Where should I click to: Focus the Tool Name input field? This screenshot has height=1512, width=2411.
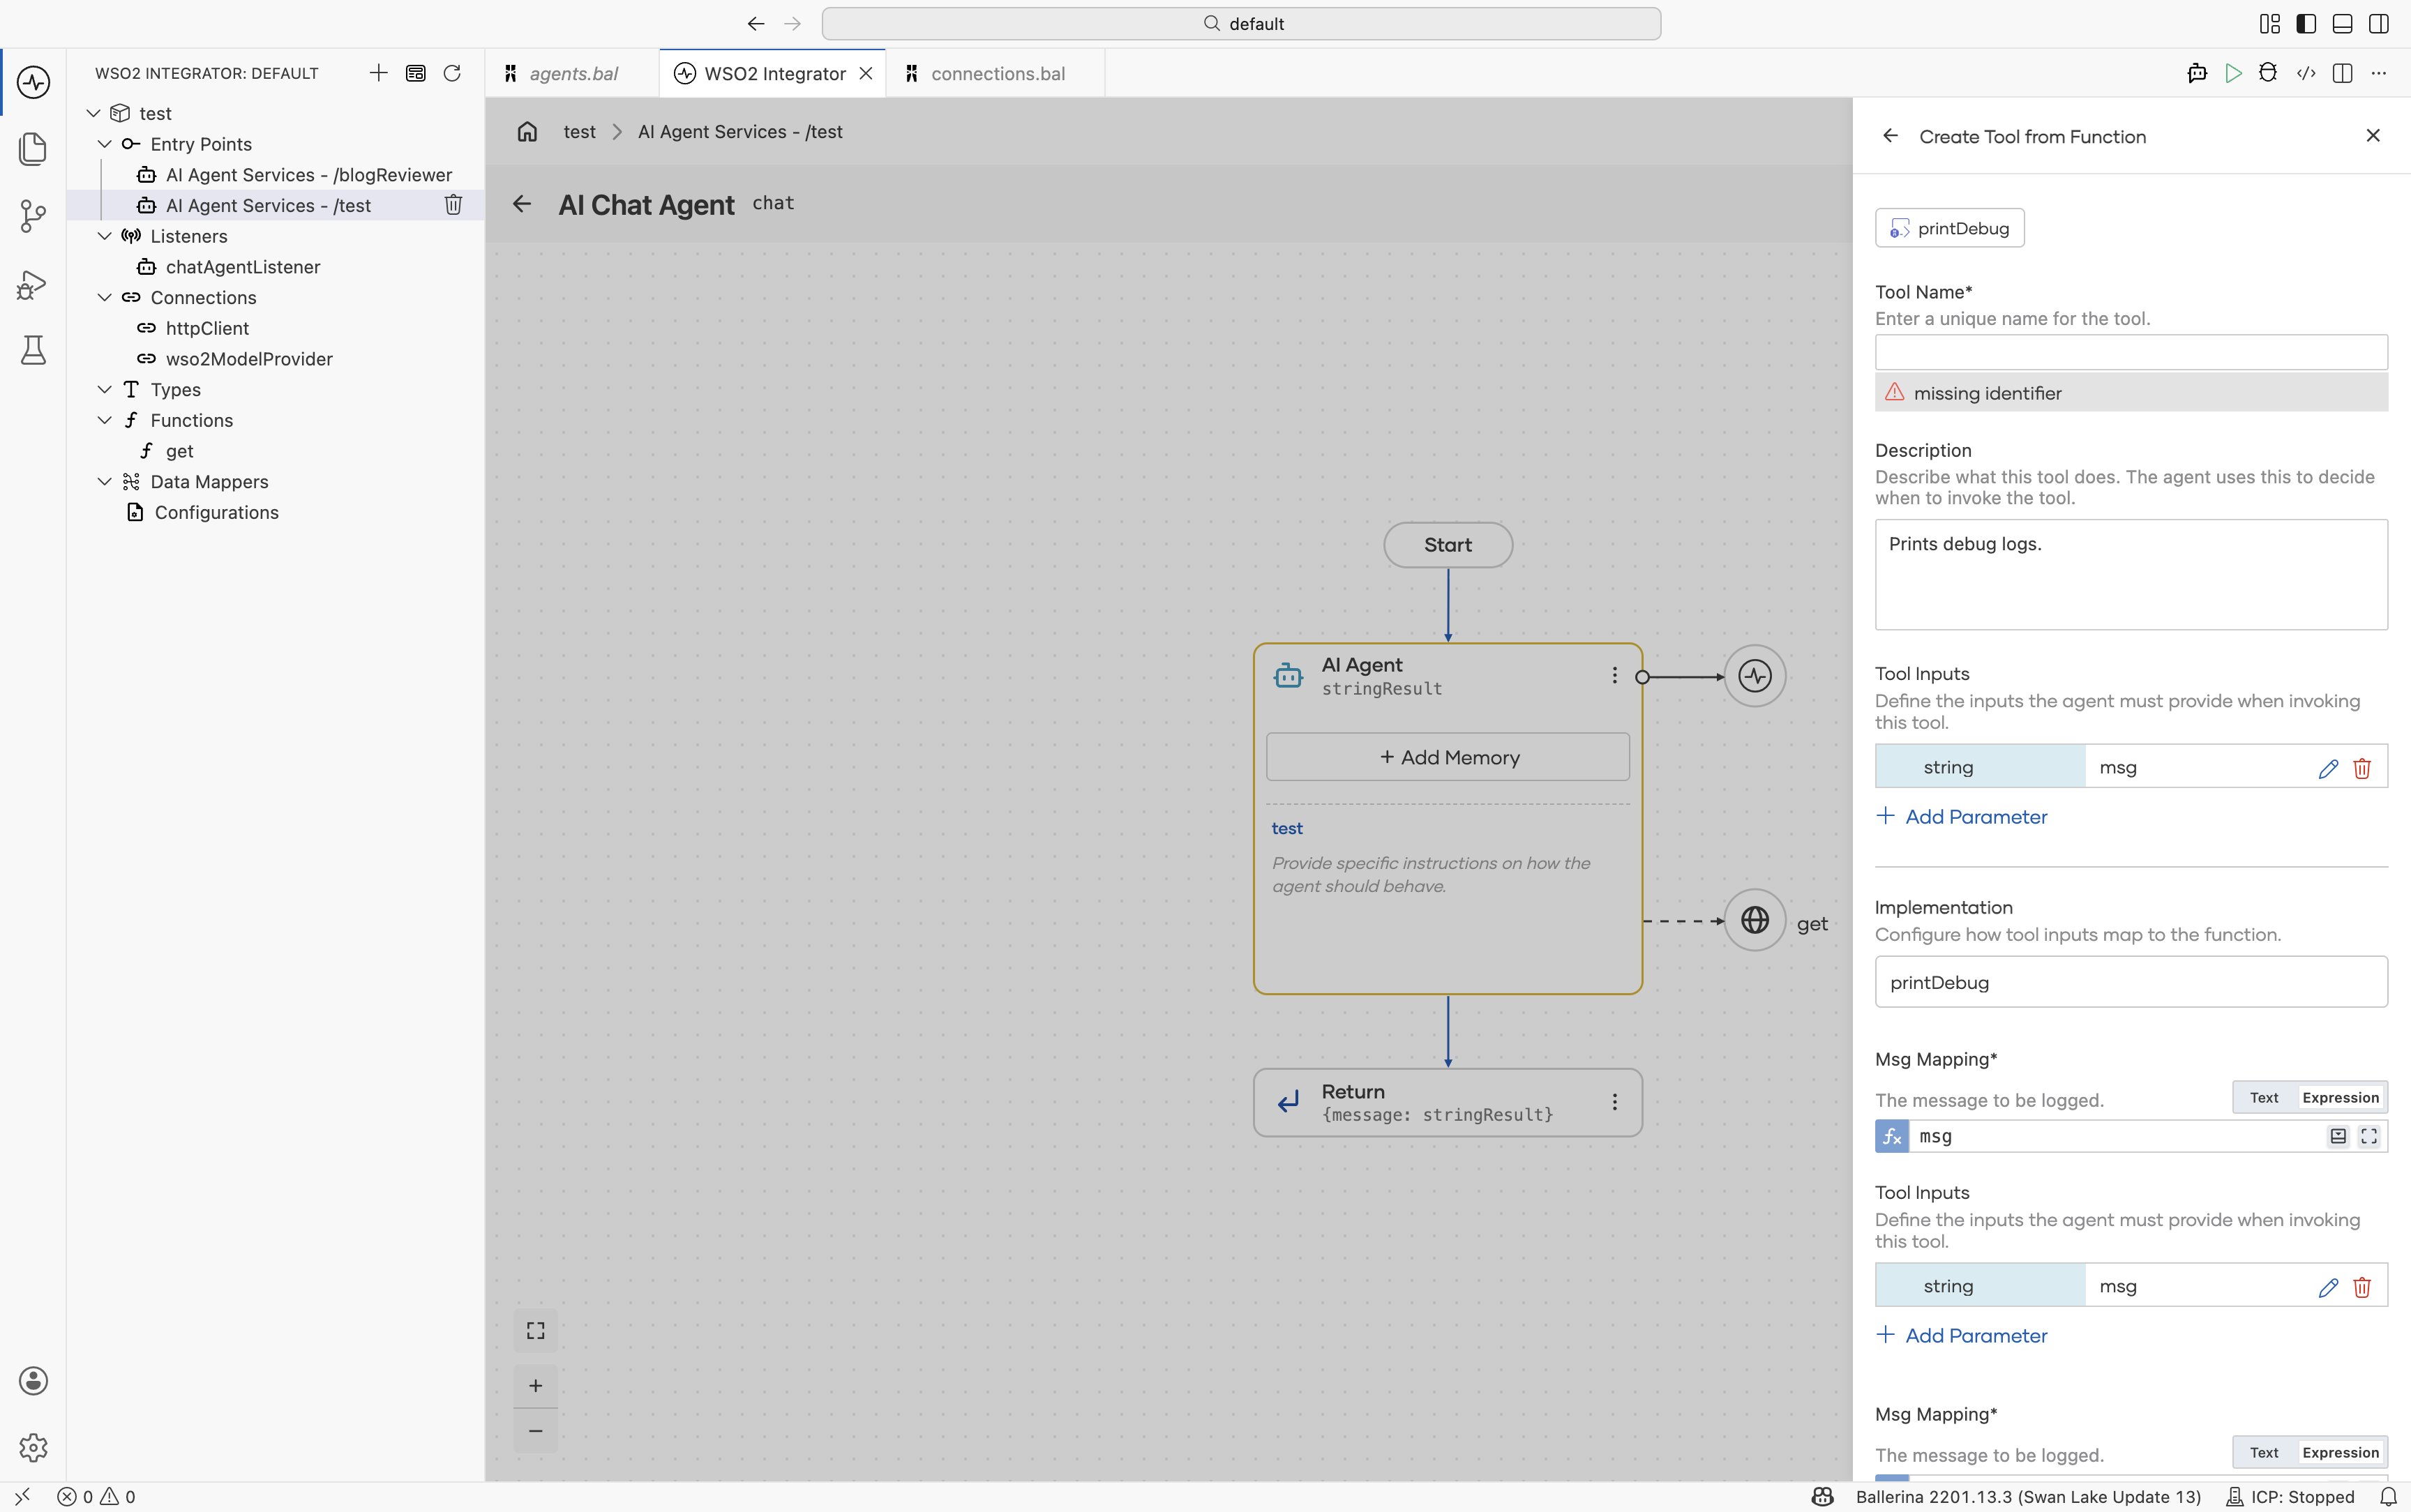click(2131, 352)
